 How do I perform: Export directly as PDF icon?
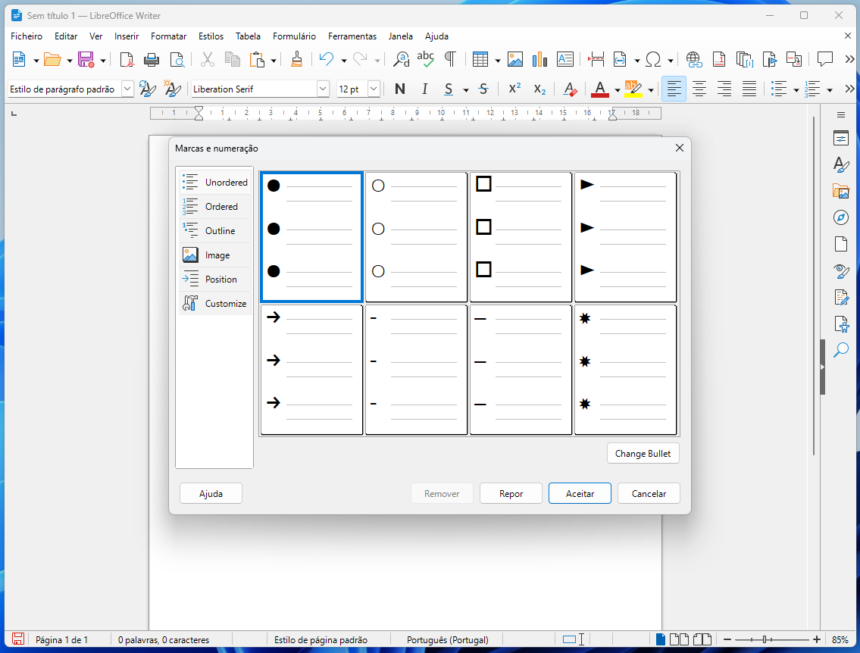pyautogui.click(x=126, y=59)
